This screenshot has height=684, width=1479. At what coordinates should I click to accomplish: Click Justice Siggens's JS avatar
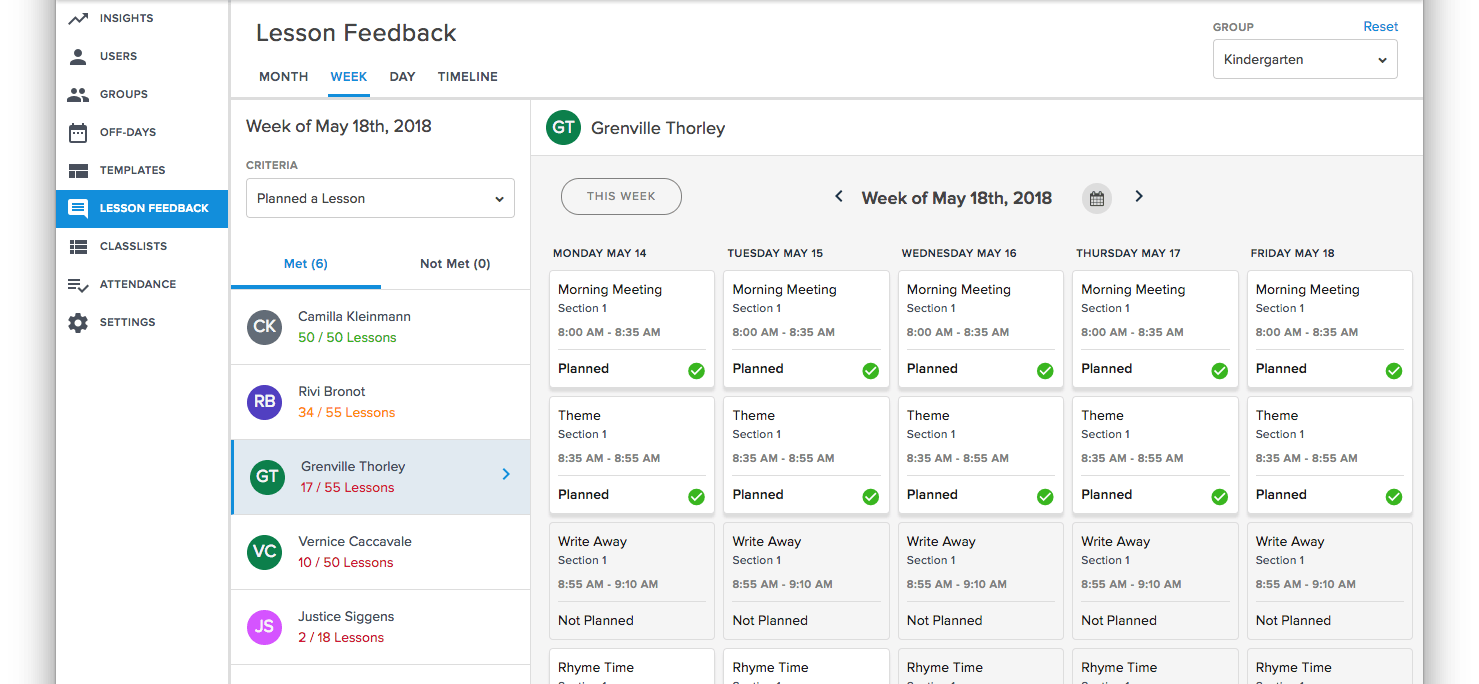coord(265,627)
